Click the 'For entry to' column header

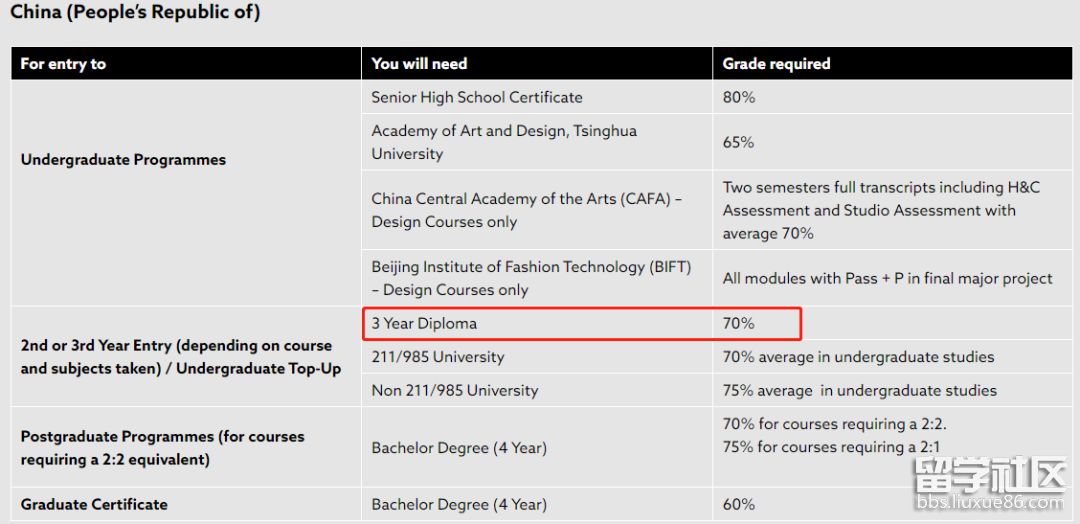click(x=63, y=64)
